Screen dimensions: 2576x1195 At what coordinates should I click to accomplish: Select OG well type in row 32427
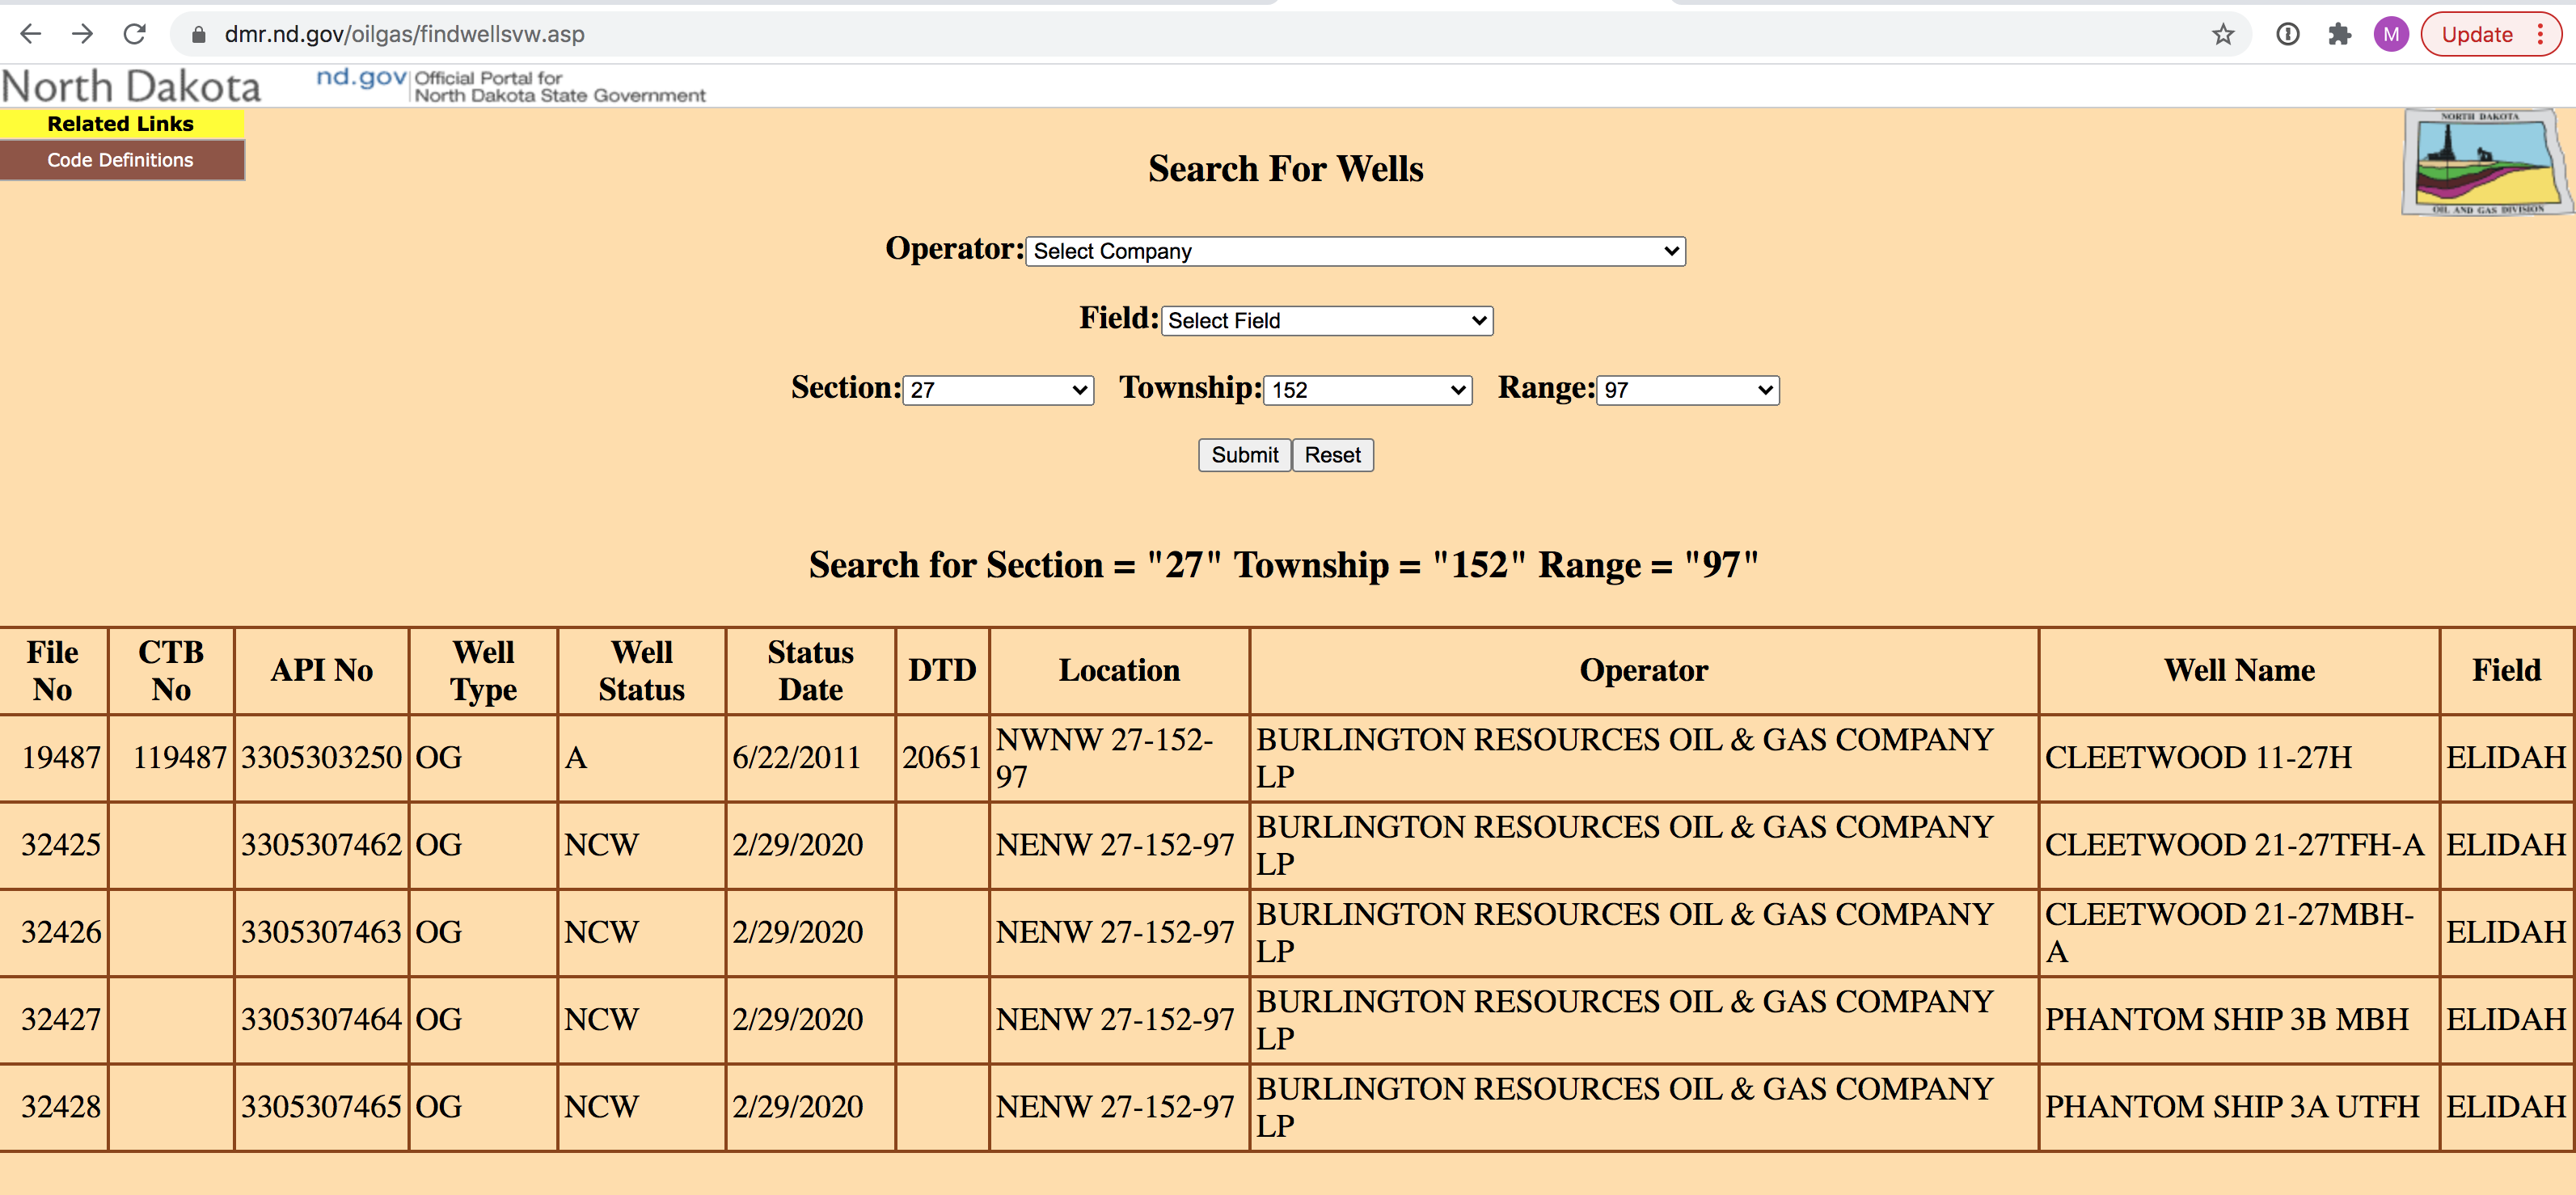coord(483,1020)
